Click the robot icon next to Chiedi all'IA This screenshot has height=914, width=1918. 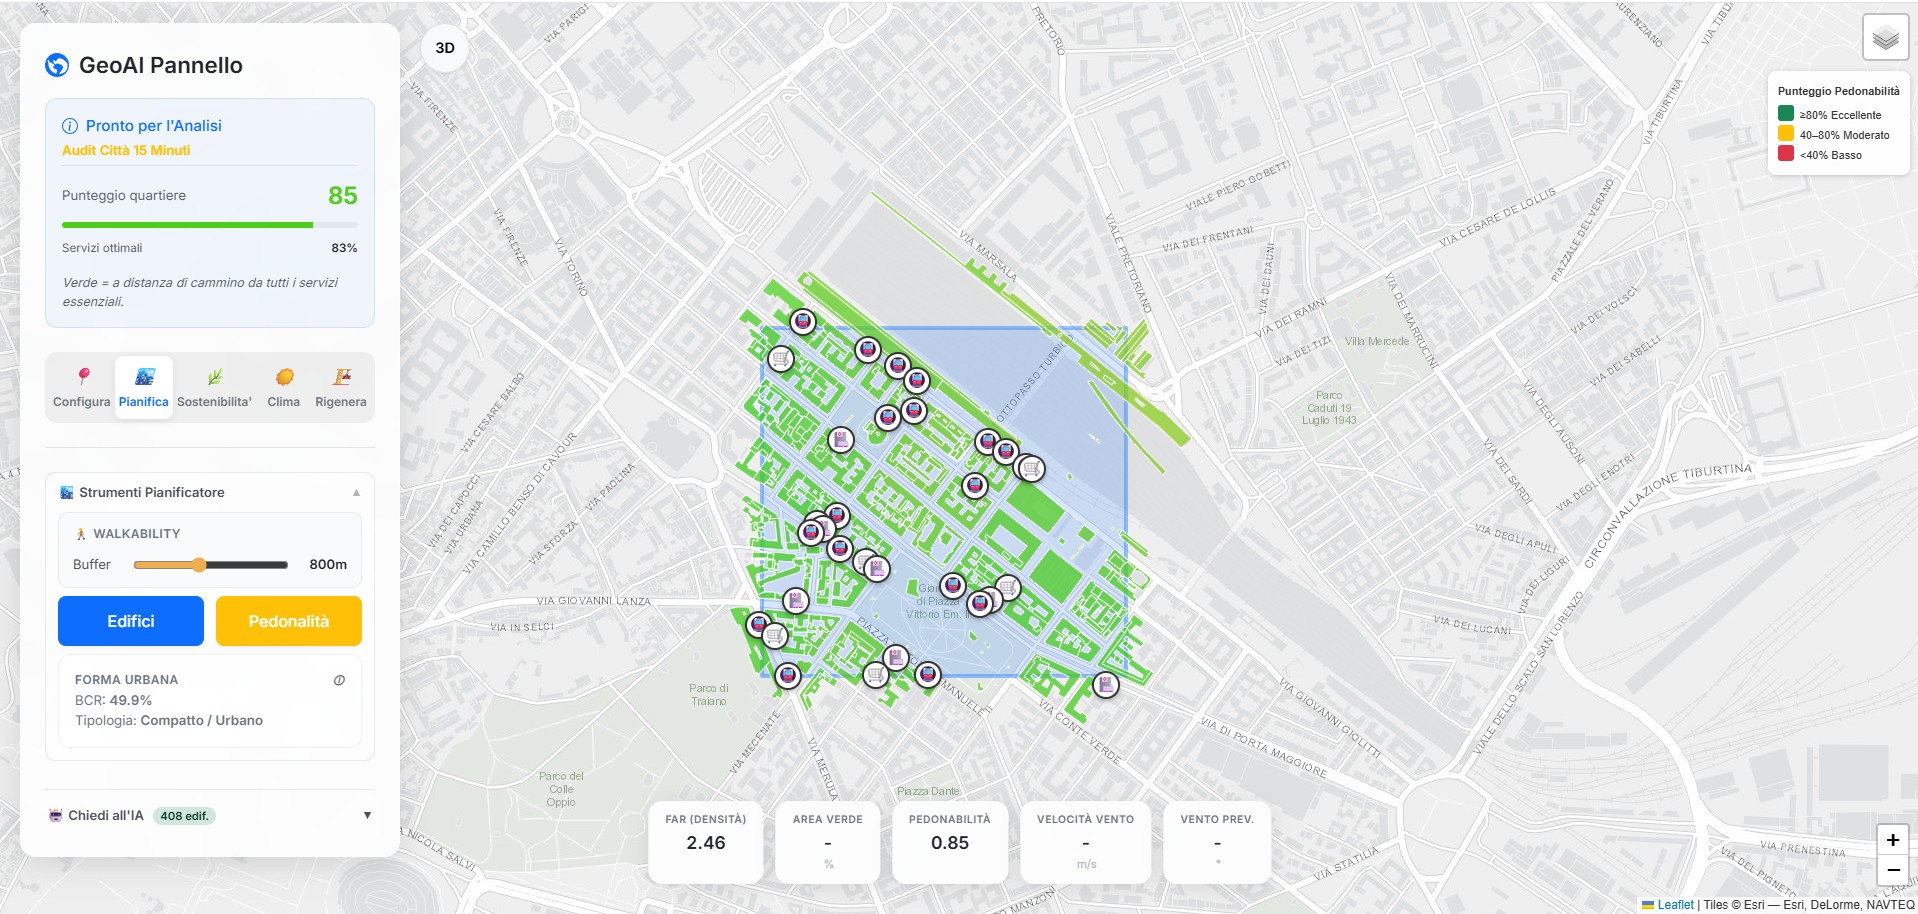click(56, 816)
